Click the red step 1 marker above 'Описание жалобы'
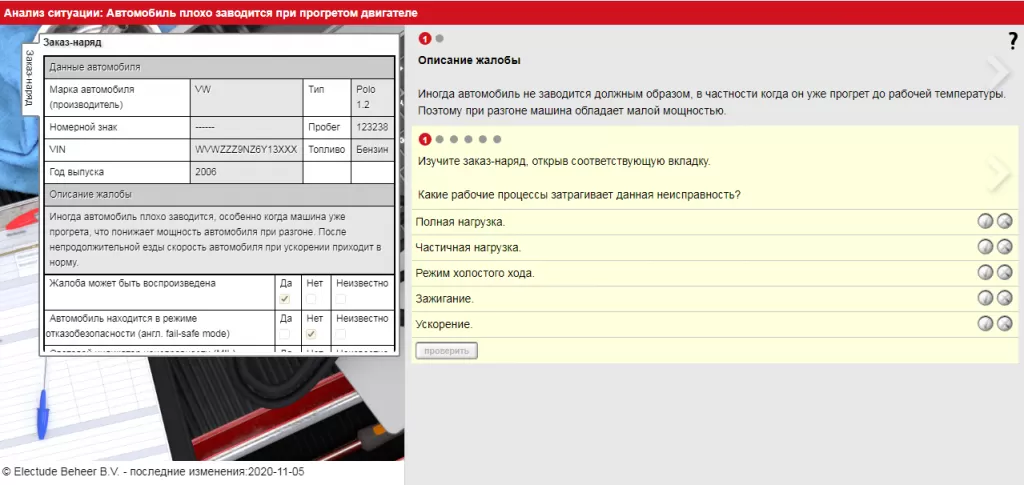 pyautogui.click(x=425, y=39)
